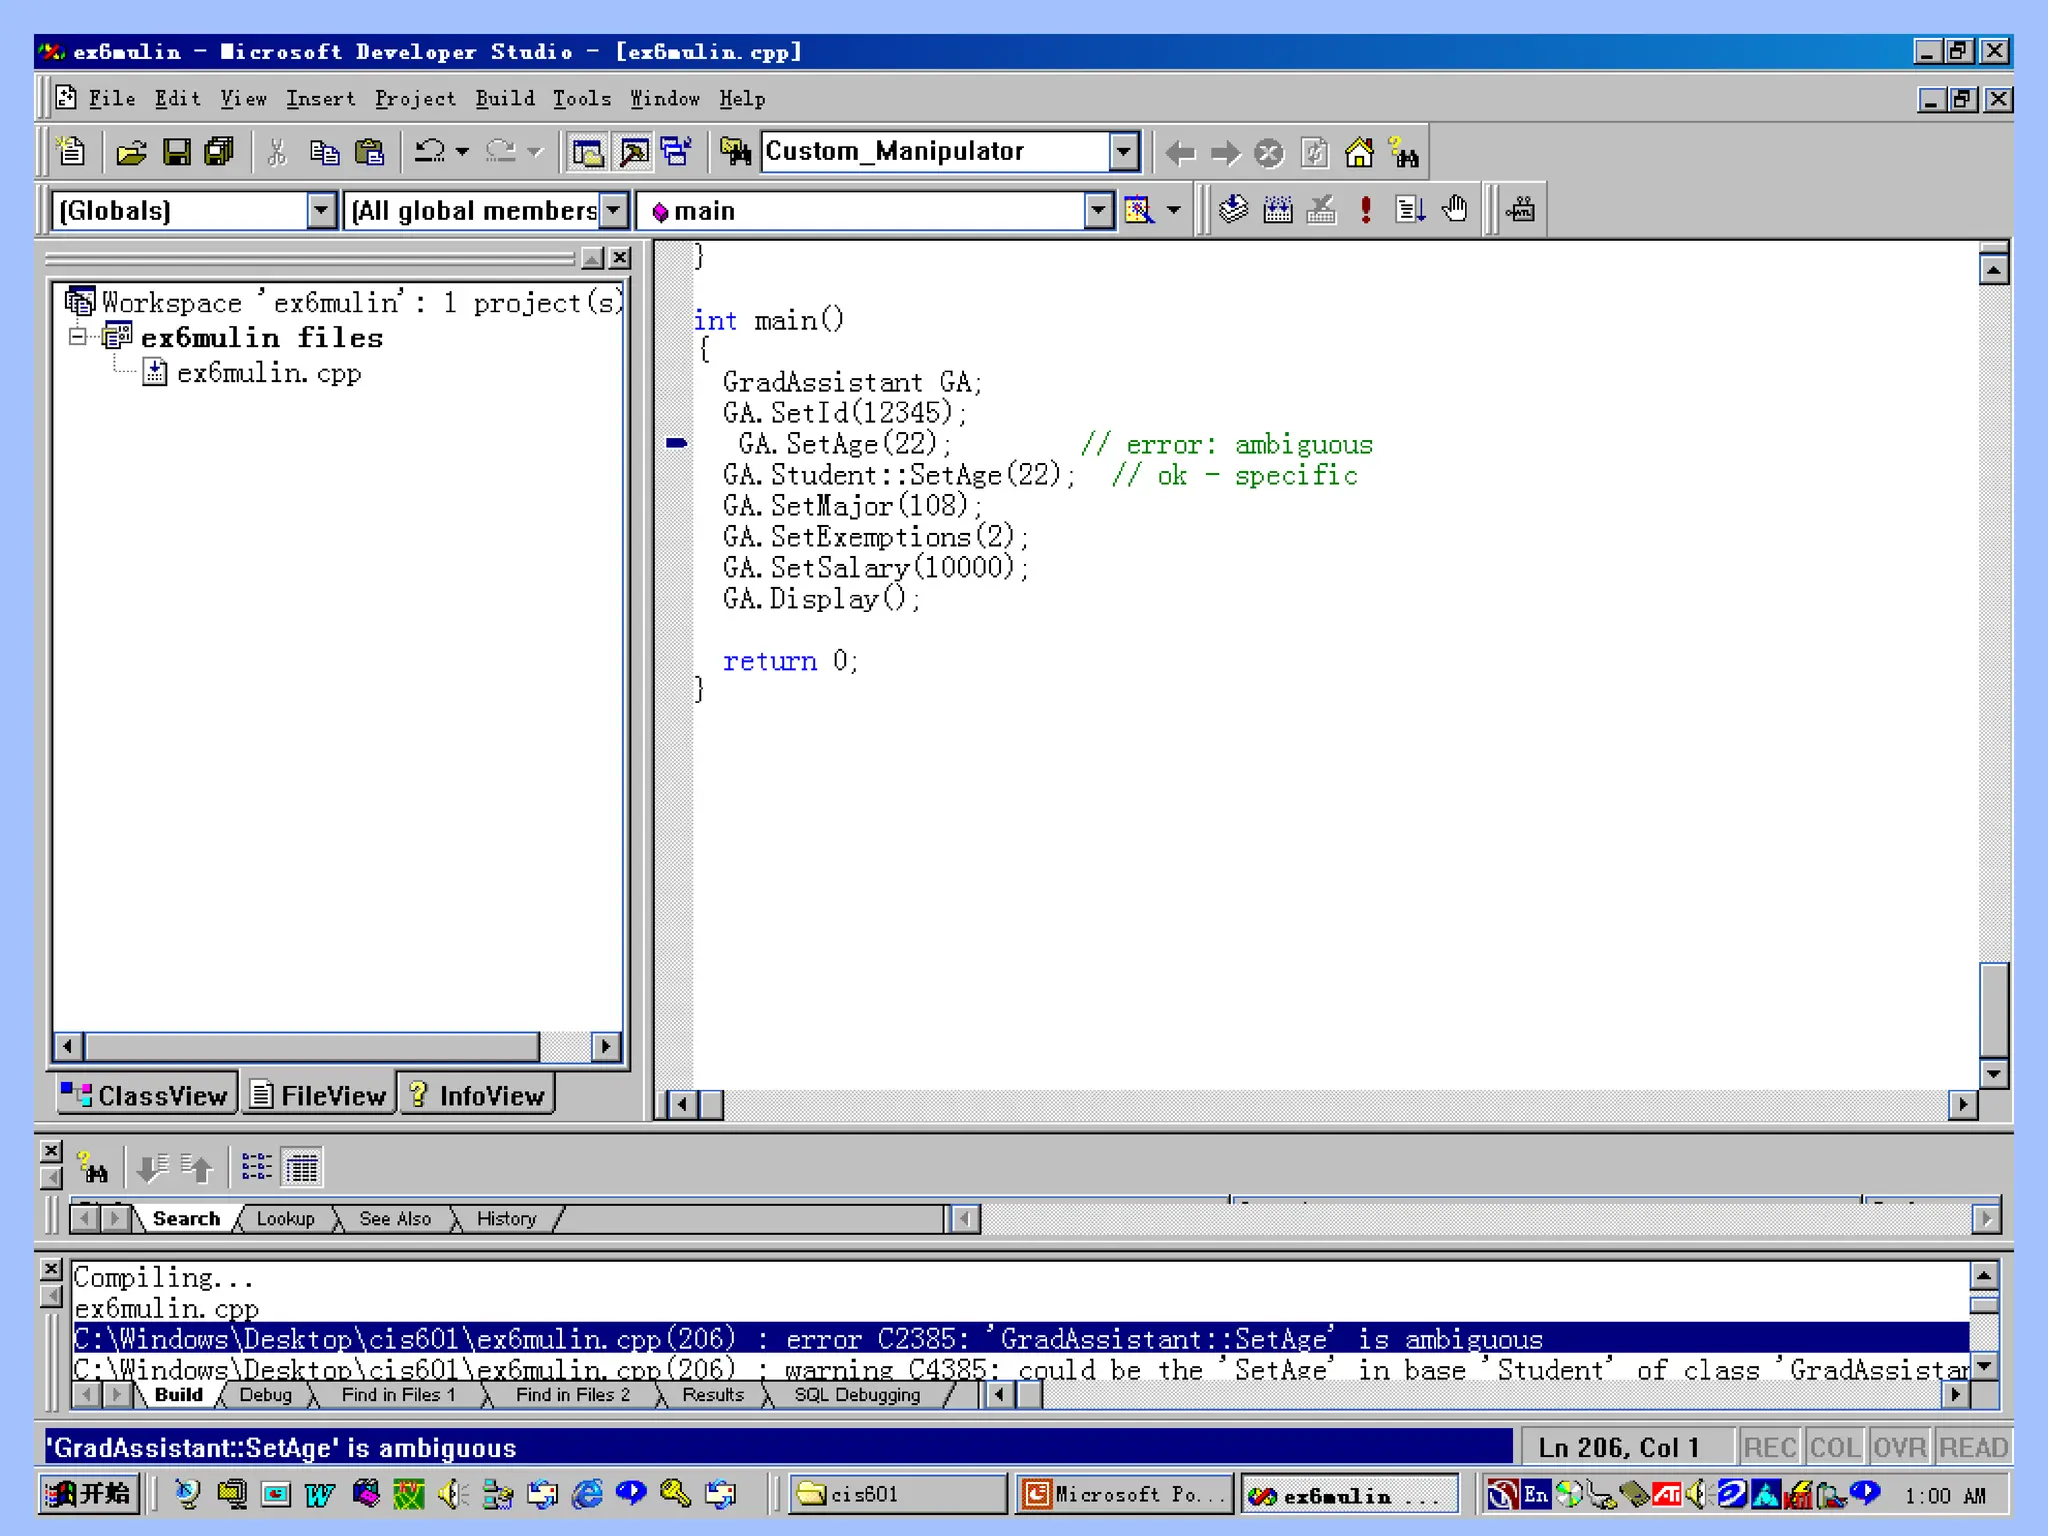The height and width of the screenshot is (1536, 2048).
Task: Click the Go debug icon
Action: click(1410, 209)
